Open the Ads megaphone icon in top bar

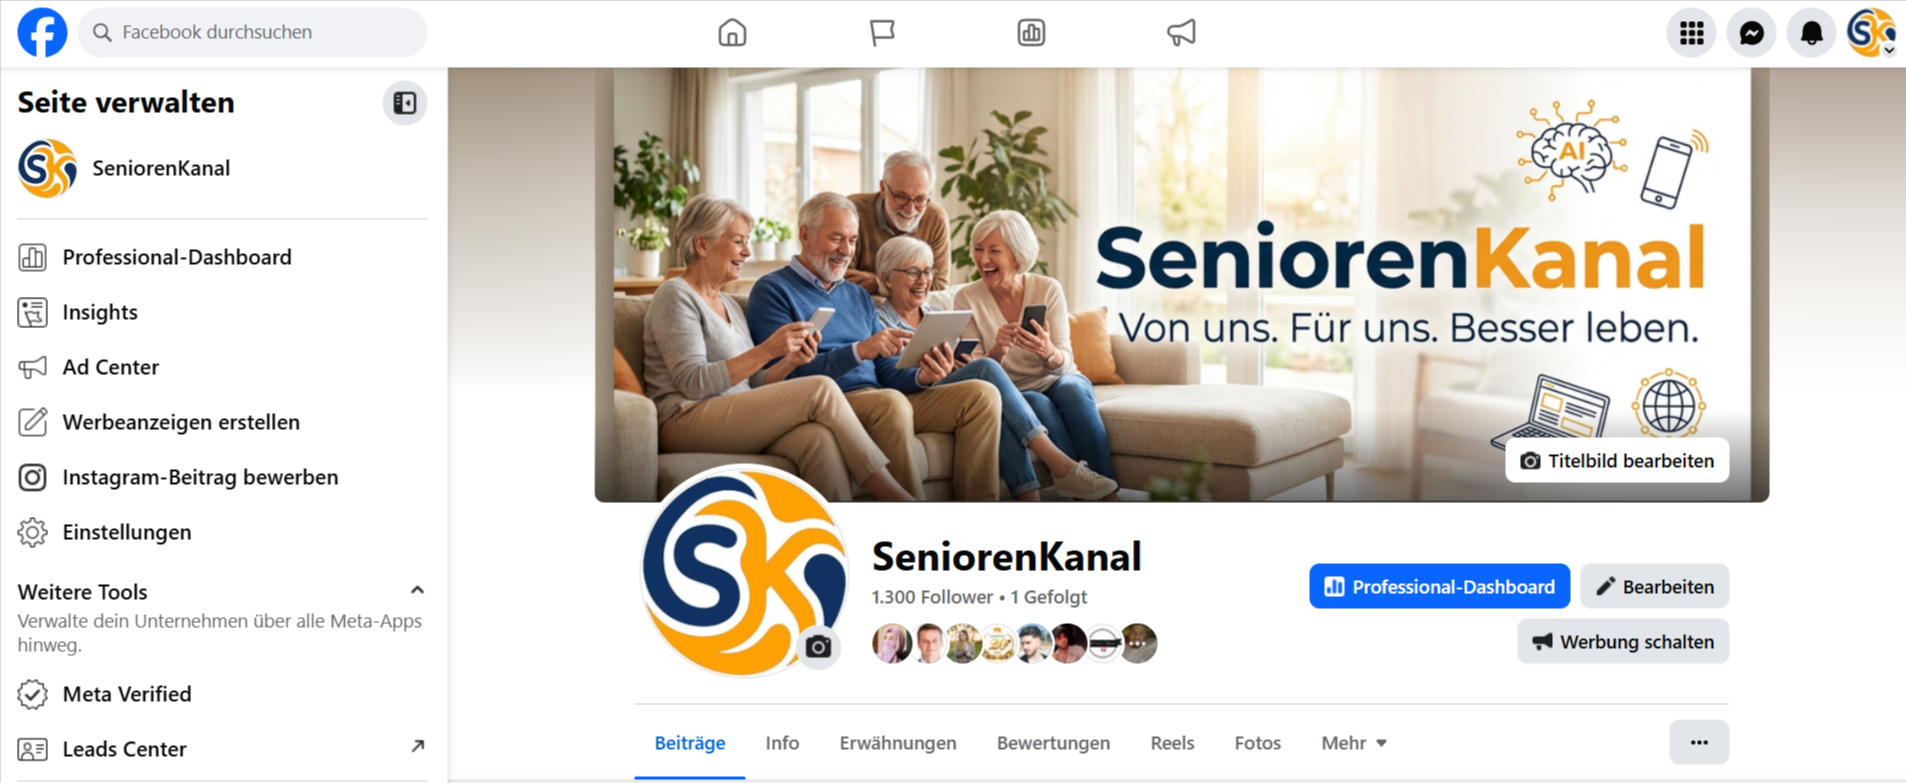point(1181,33)
